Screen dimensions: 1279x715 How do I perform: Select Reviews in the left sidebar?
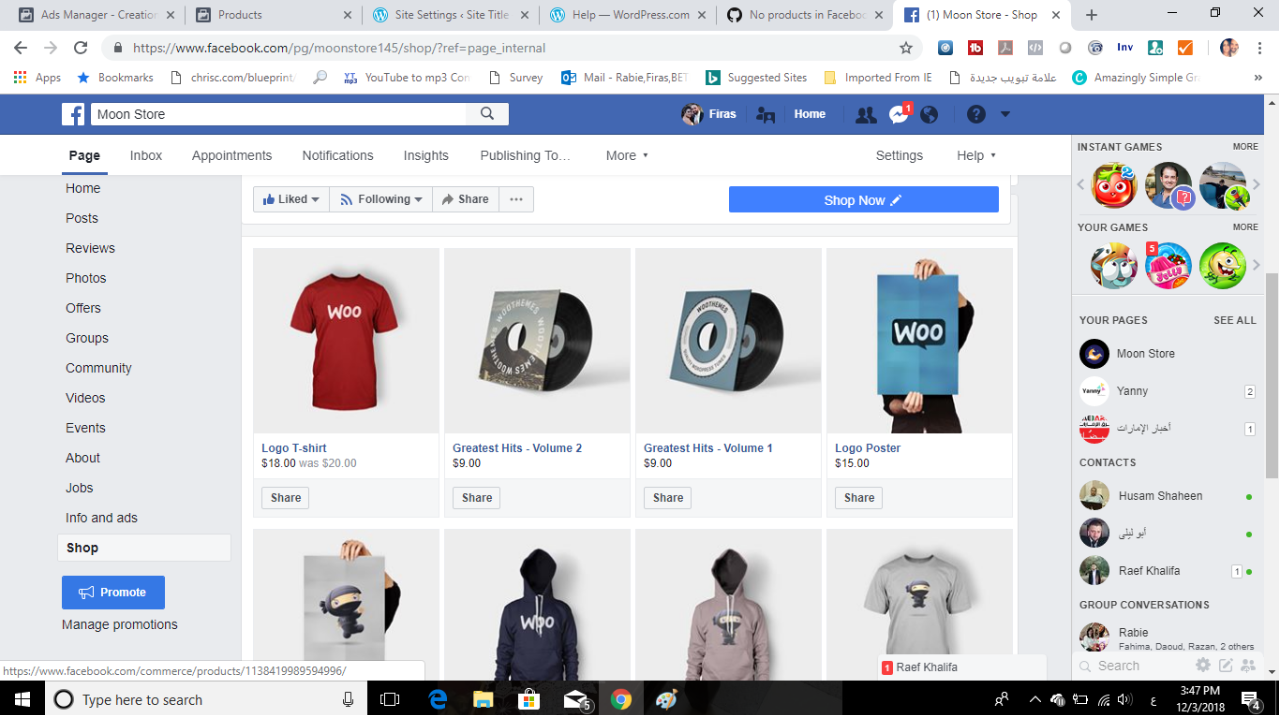click(90, 248)
